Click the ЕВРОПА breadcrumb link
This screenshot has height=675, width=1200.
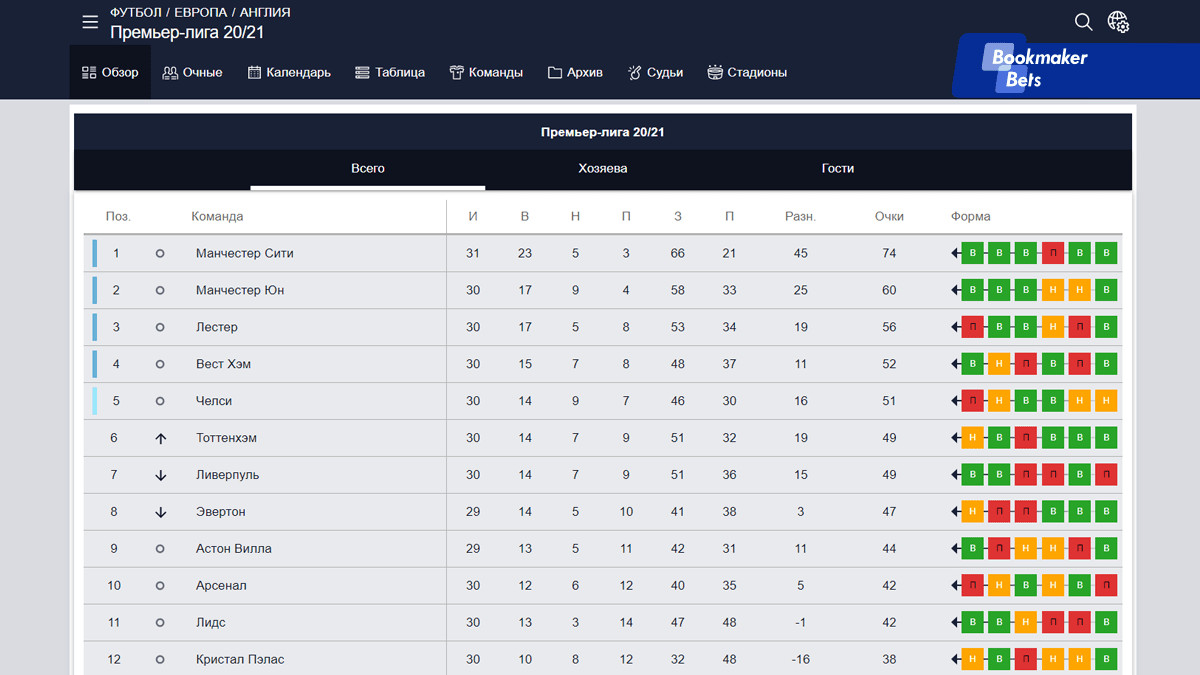tap(201, 13)
